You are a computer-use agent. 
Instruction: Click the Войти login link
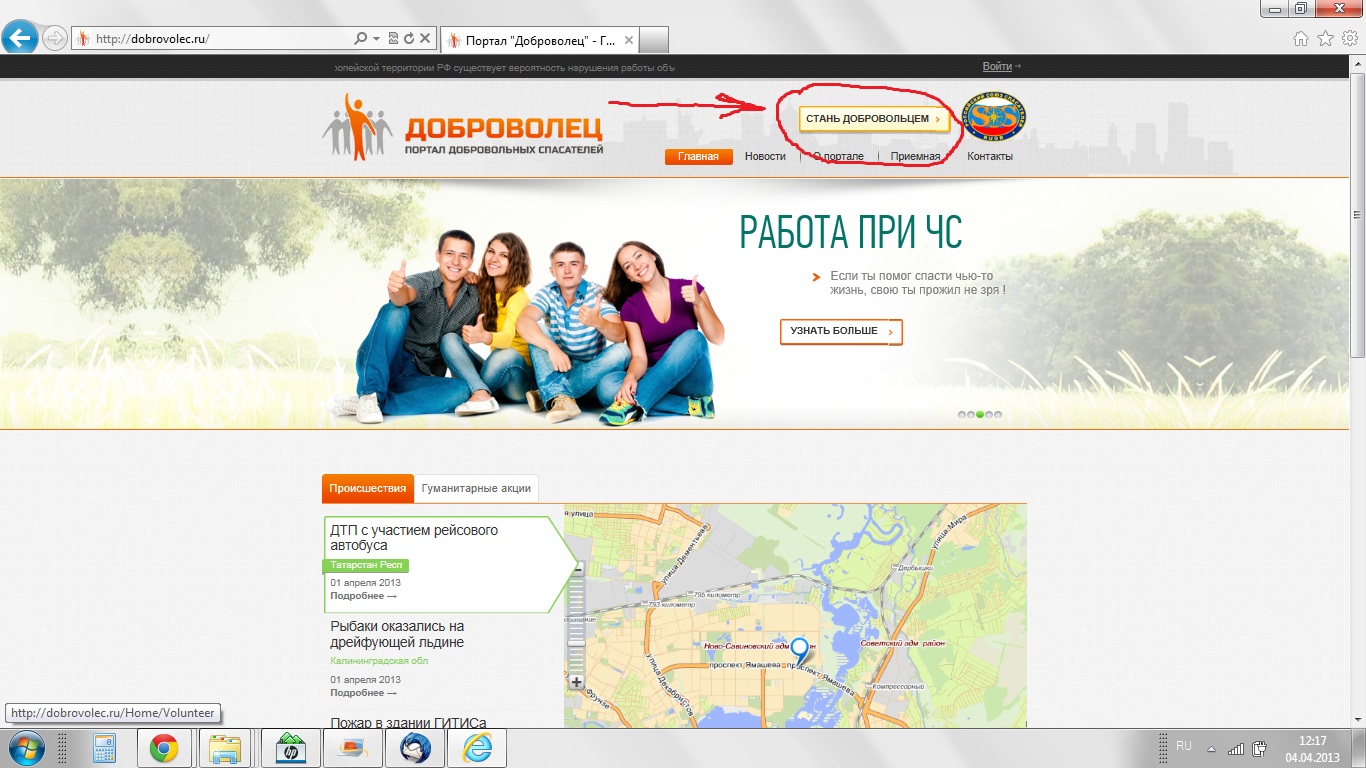click(997, 67)
